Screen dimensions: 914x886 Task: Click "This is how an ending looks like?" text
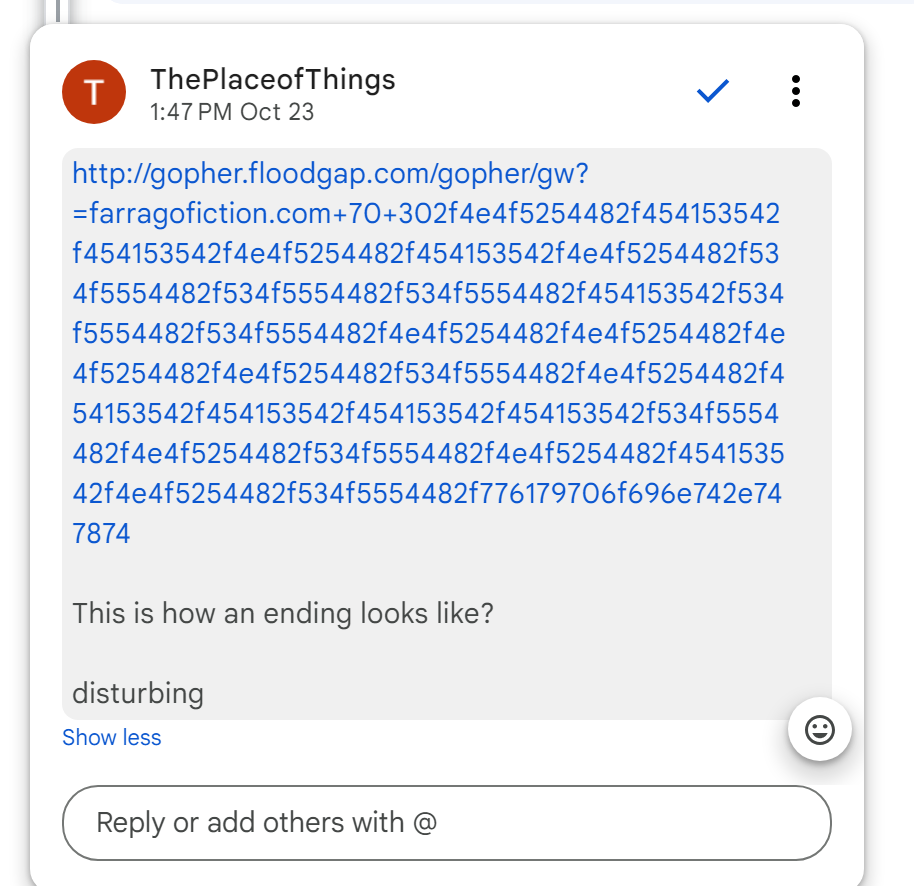[283, 612]
